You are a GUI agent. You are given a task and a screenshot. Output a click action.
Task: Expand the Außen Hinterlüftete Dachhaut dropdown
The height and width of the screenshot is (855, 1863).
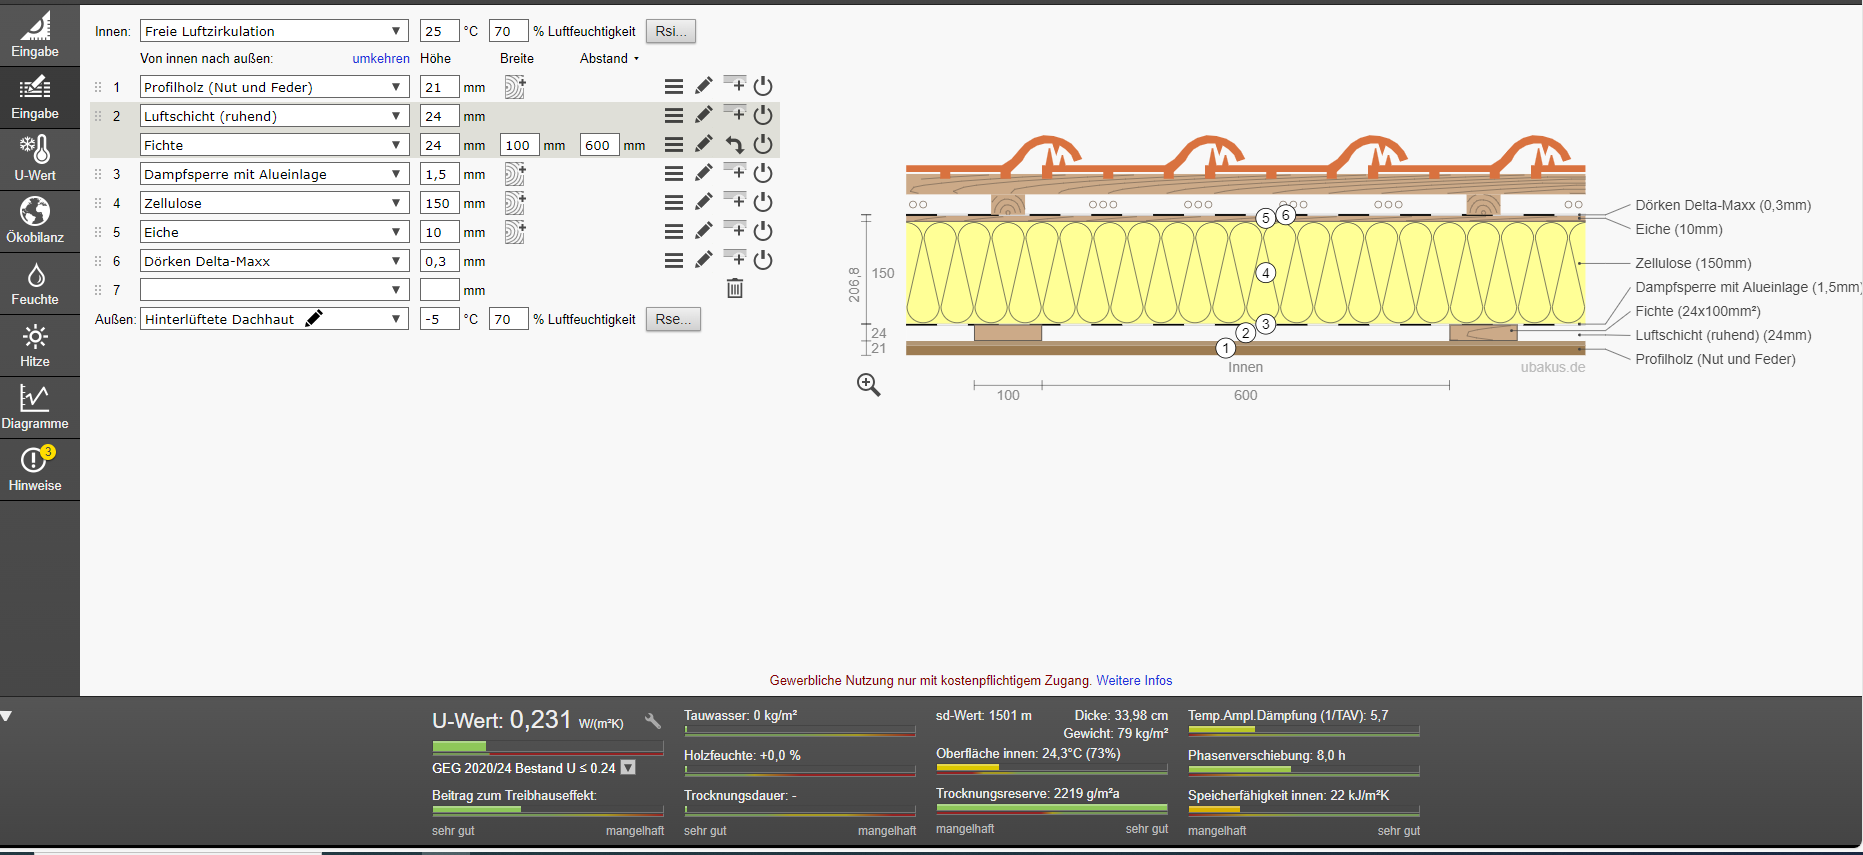396,319
